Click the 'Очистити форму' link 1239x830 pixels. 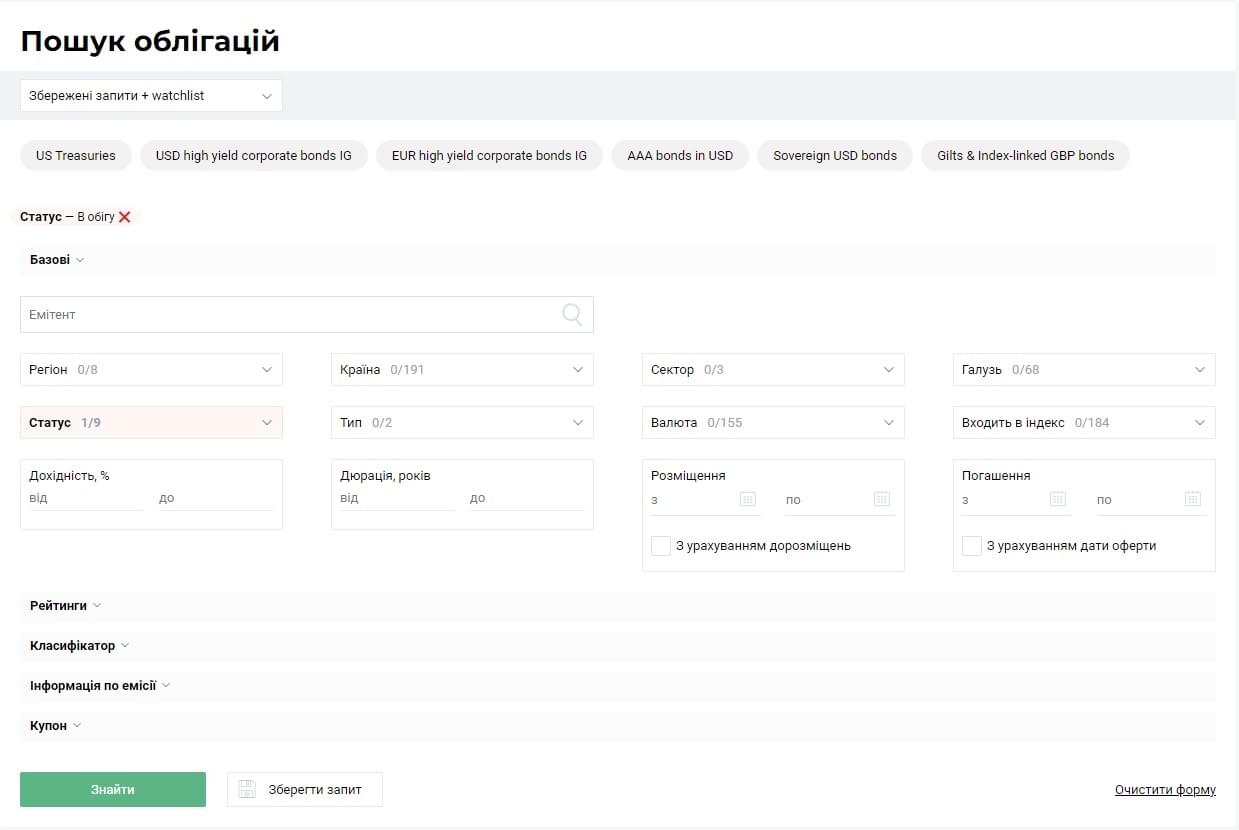point(1165,790)
